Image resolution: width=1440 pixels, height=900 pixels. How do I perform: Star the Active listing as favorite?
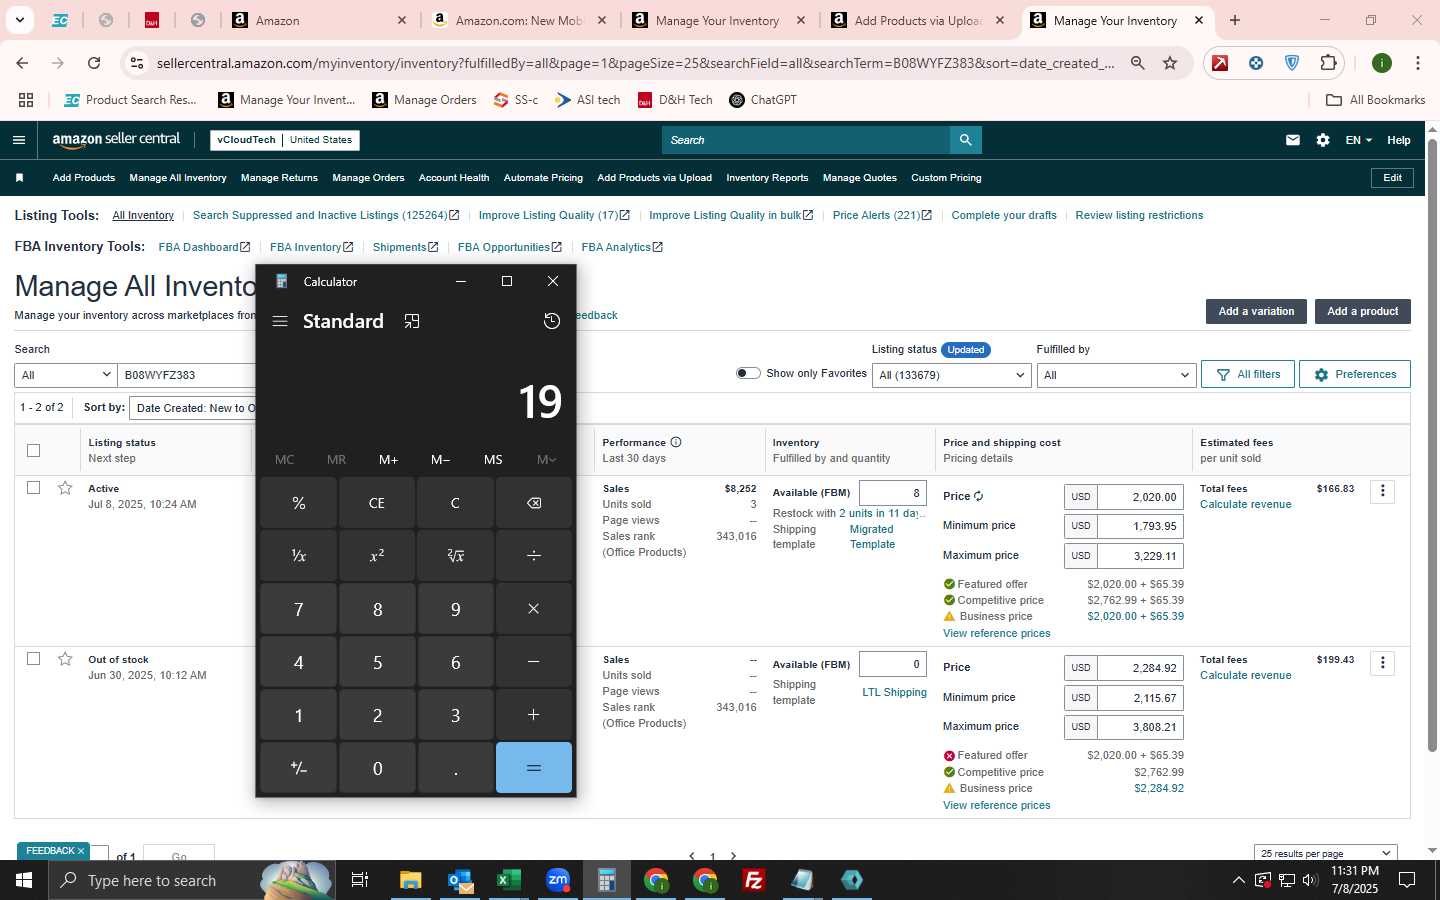point(65,488)
